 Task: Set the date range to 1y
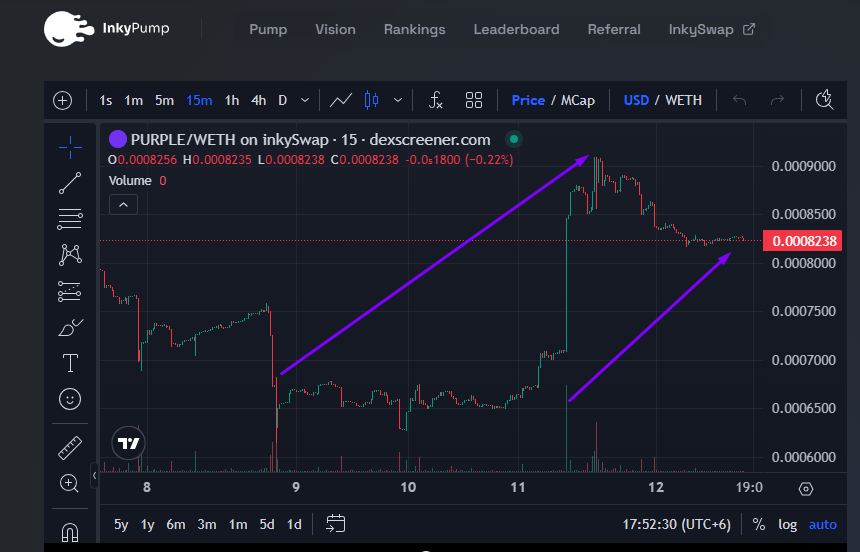148,525
